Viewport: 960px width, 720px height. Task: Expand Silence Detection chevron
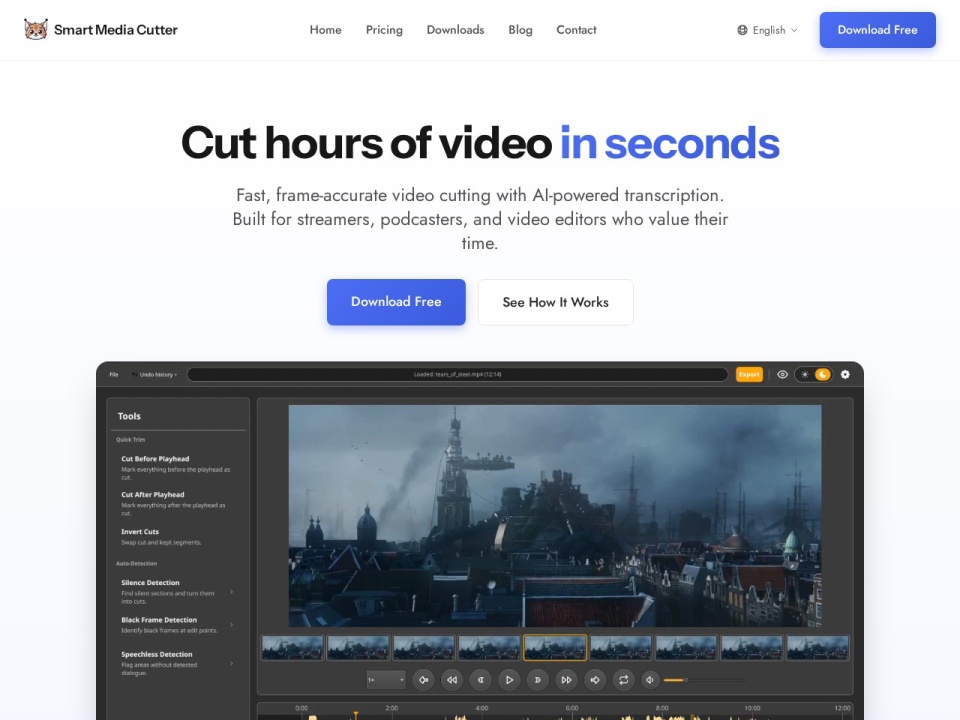[x=231, y=592]
